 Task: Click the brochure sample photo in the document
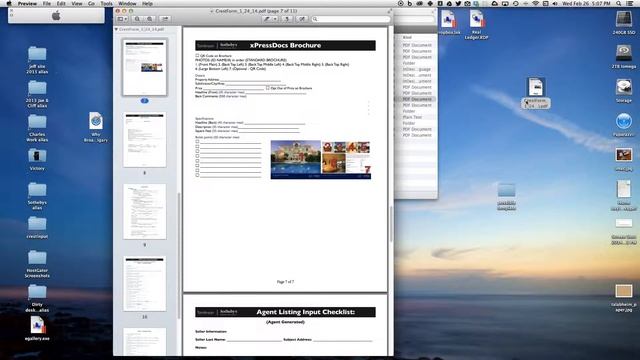click(321, 160)
